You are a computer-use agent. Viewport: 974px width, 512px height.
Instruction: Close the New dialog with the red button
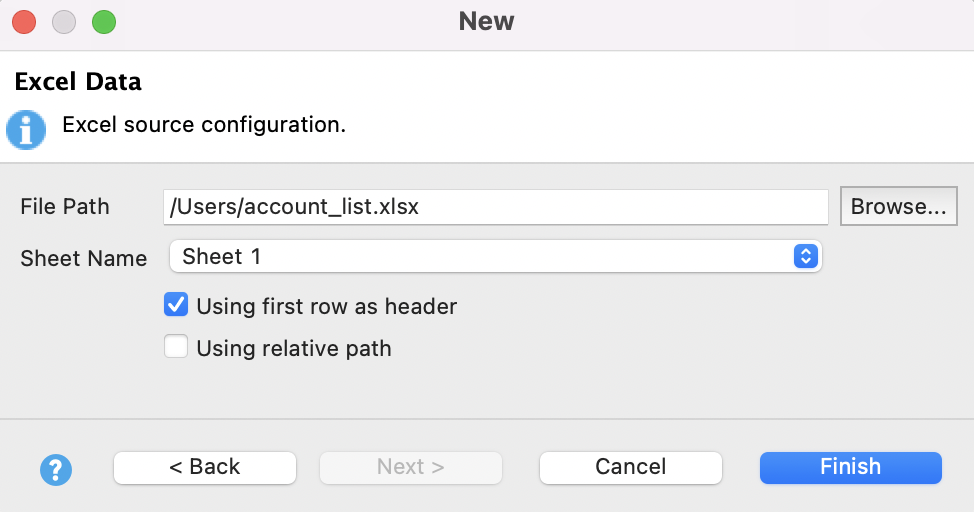coord(24,21)
